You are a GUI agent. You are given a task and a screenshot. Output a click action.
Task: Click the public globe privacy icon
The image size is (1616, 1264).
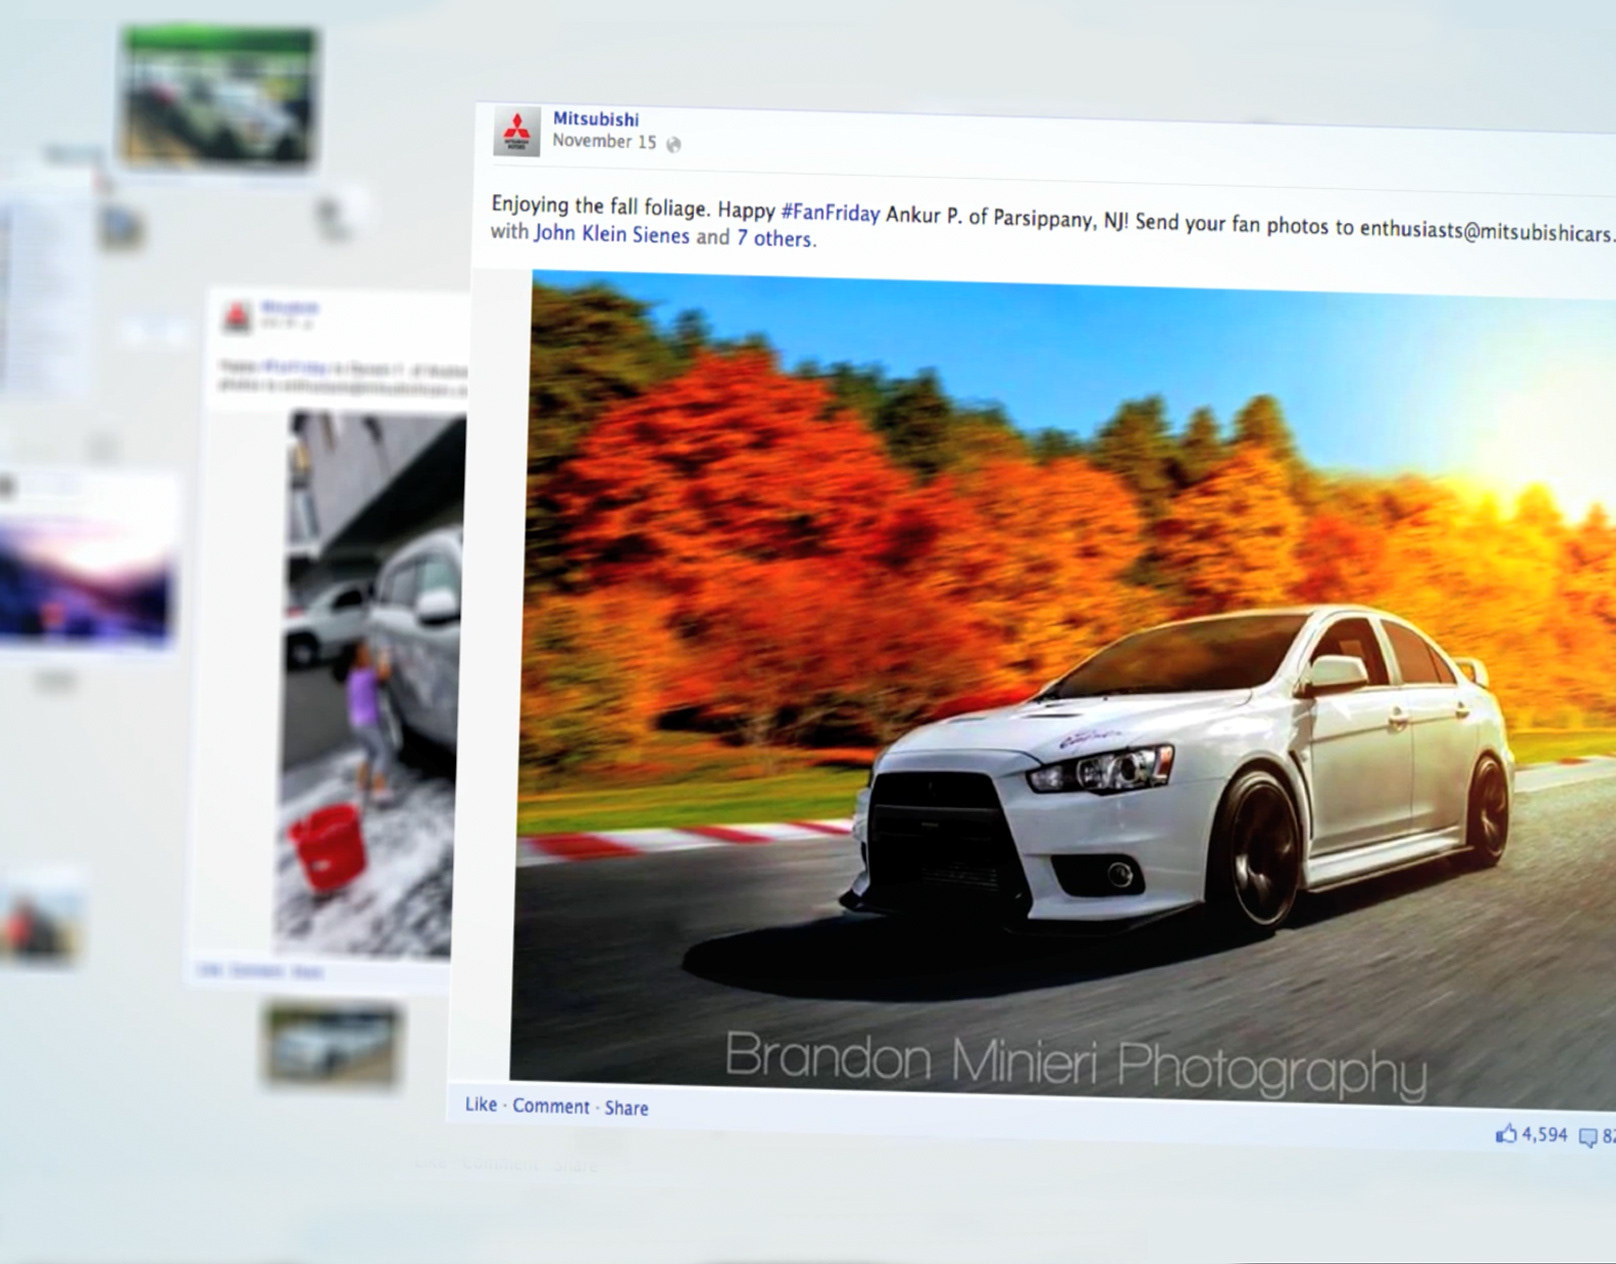tap(673, 145)
